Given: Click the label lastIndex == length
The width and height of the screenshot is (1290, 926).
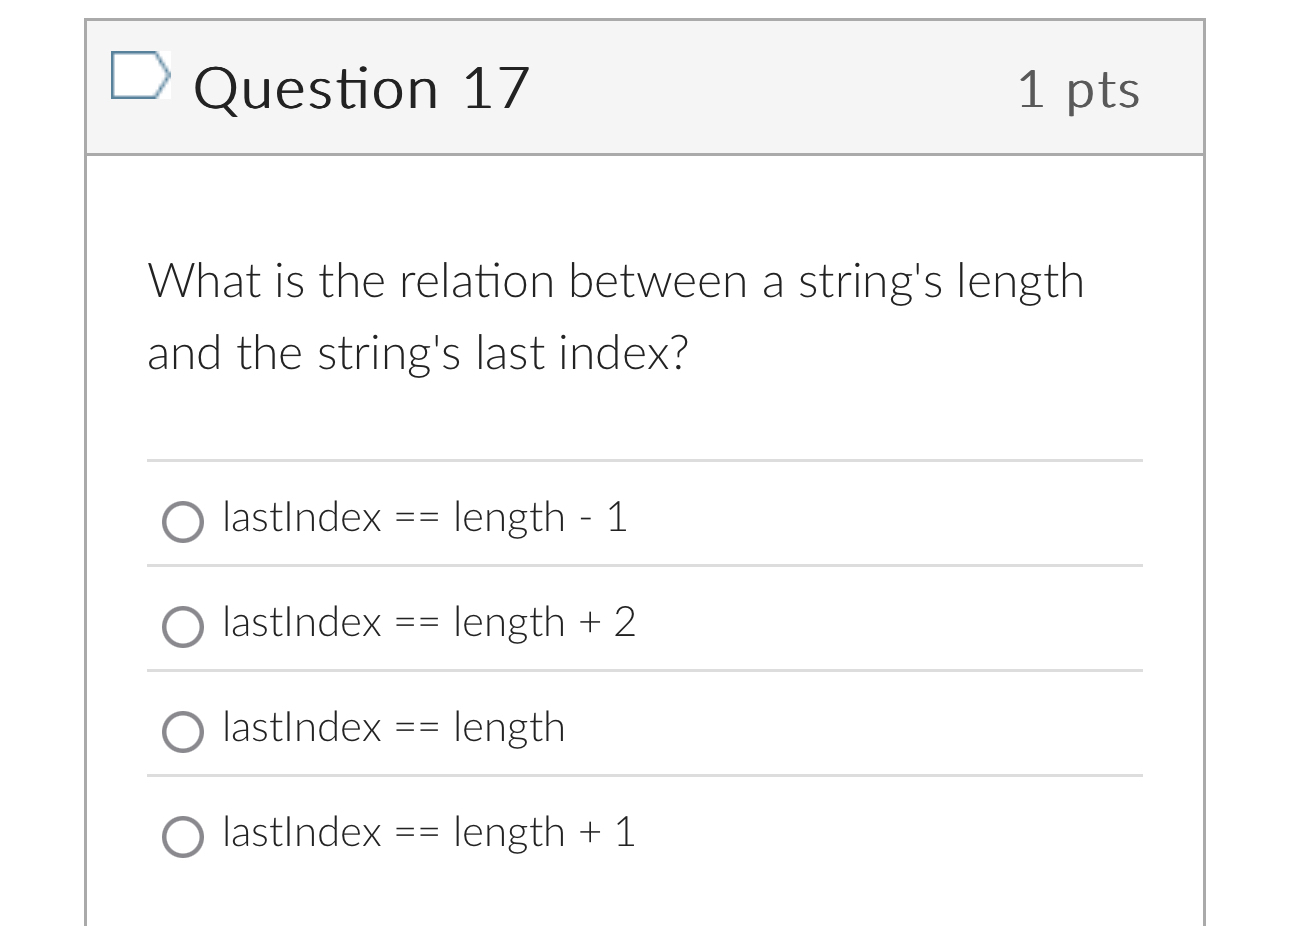Looking at the screenshot, I should 393,727.
